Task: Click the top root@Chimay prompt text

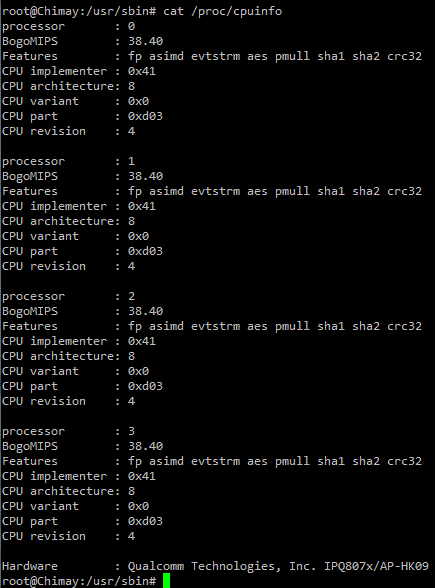Action: point(79,11)
